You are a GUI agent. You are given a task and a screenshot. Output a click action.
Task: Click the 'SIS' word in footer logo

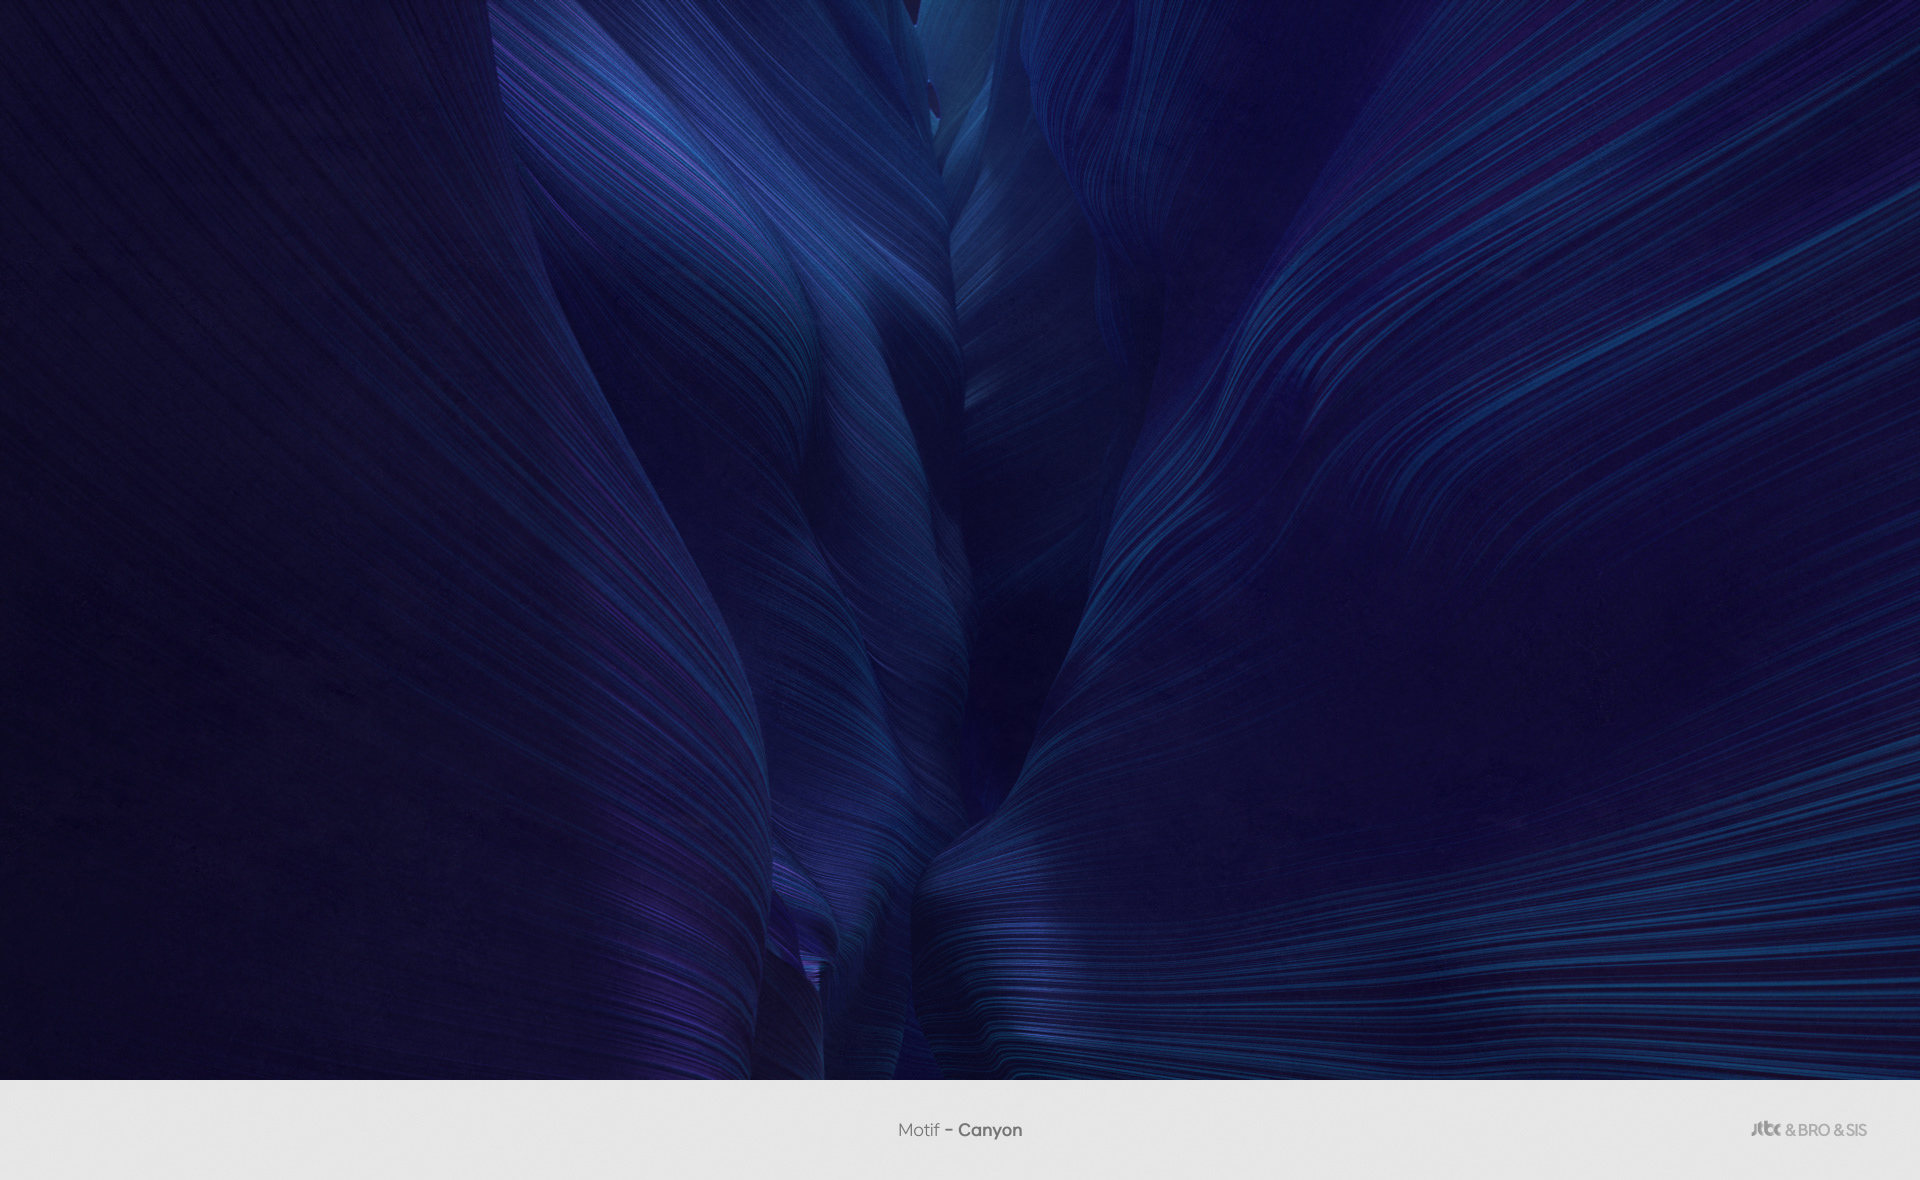tap(1856, 1130)
